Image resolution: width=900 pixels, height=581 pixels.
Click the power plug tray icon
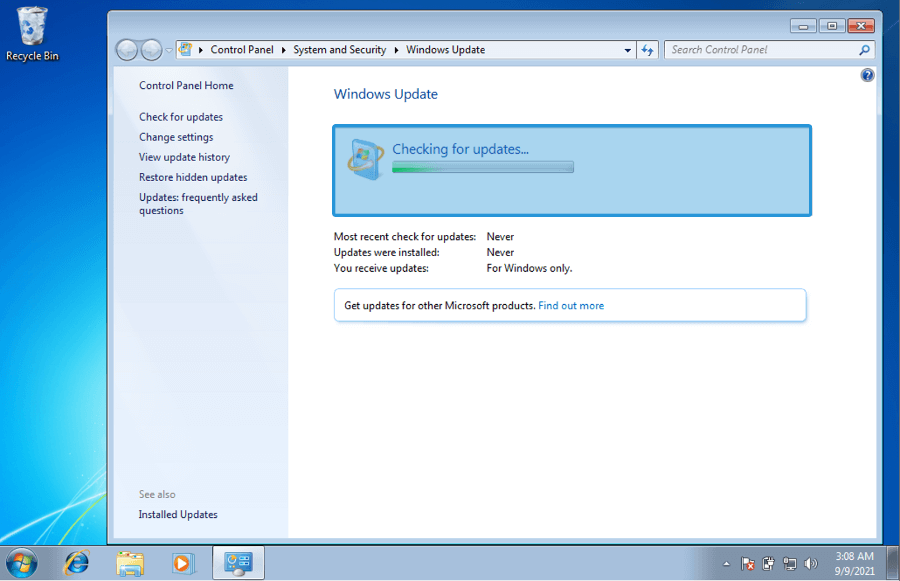(x=769, y=564)
